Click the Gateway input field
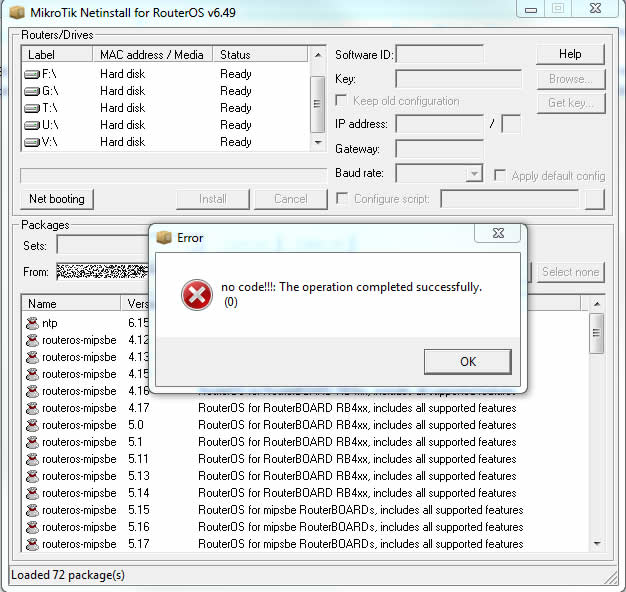 pyautogui.click(x=440, y=149)
